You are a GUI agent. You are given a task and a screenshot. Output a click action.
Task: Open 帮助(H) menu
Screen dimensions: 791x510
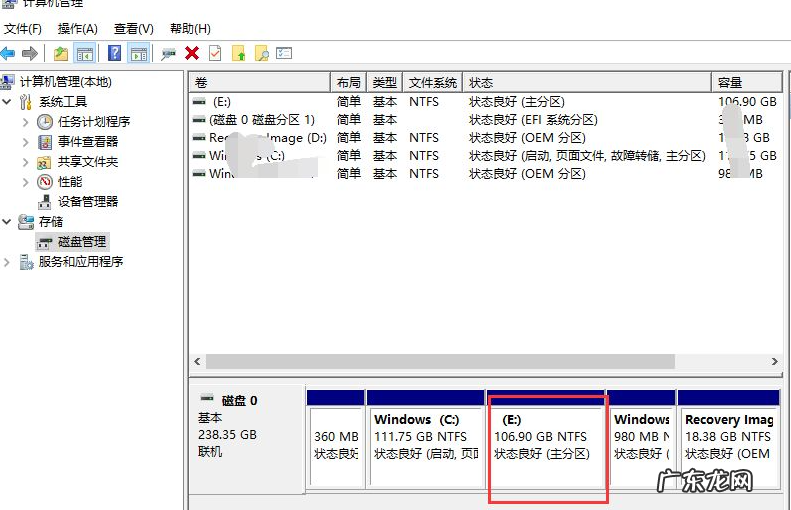tap(190, 29)
